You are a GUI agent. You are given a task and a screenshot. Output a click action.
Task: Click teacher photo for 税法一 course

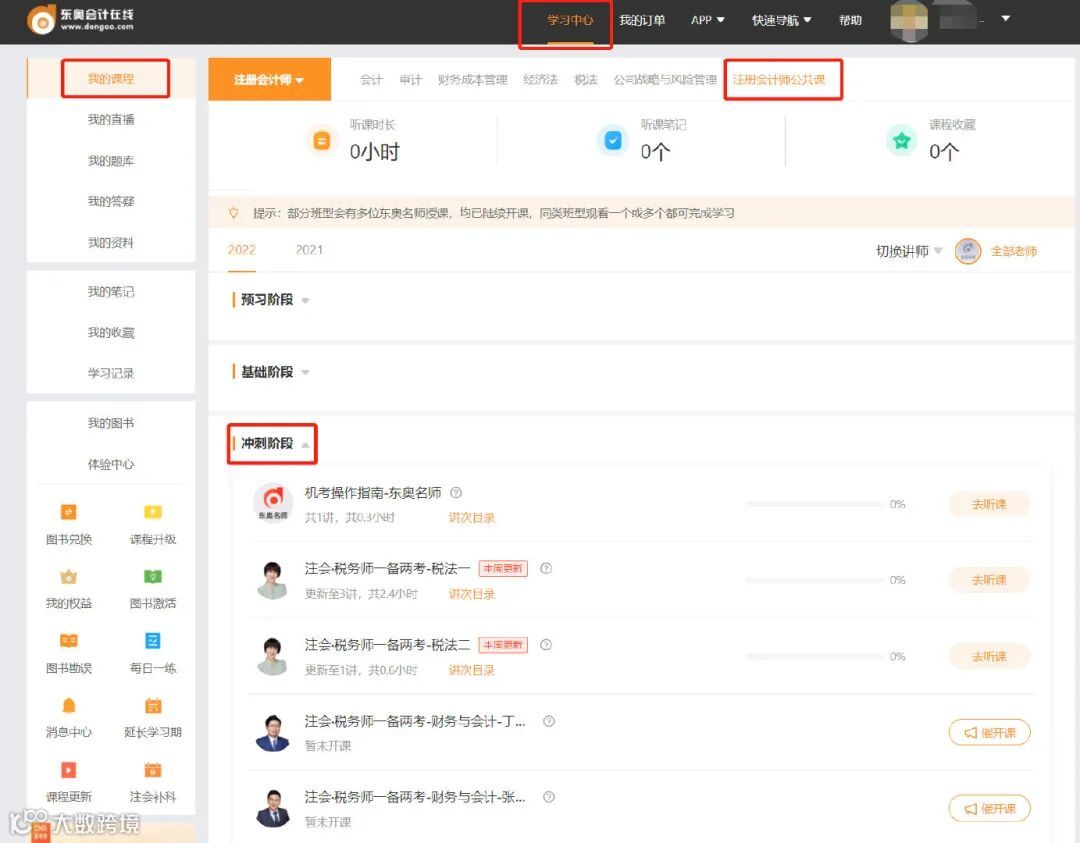pos(273,580)
